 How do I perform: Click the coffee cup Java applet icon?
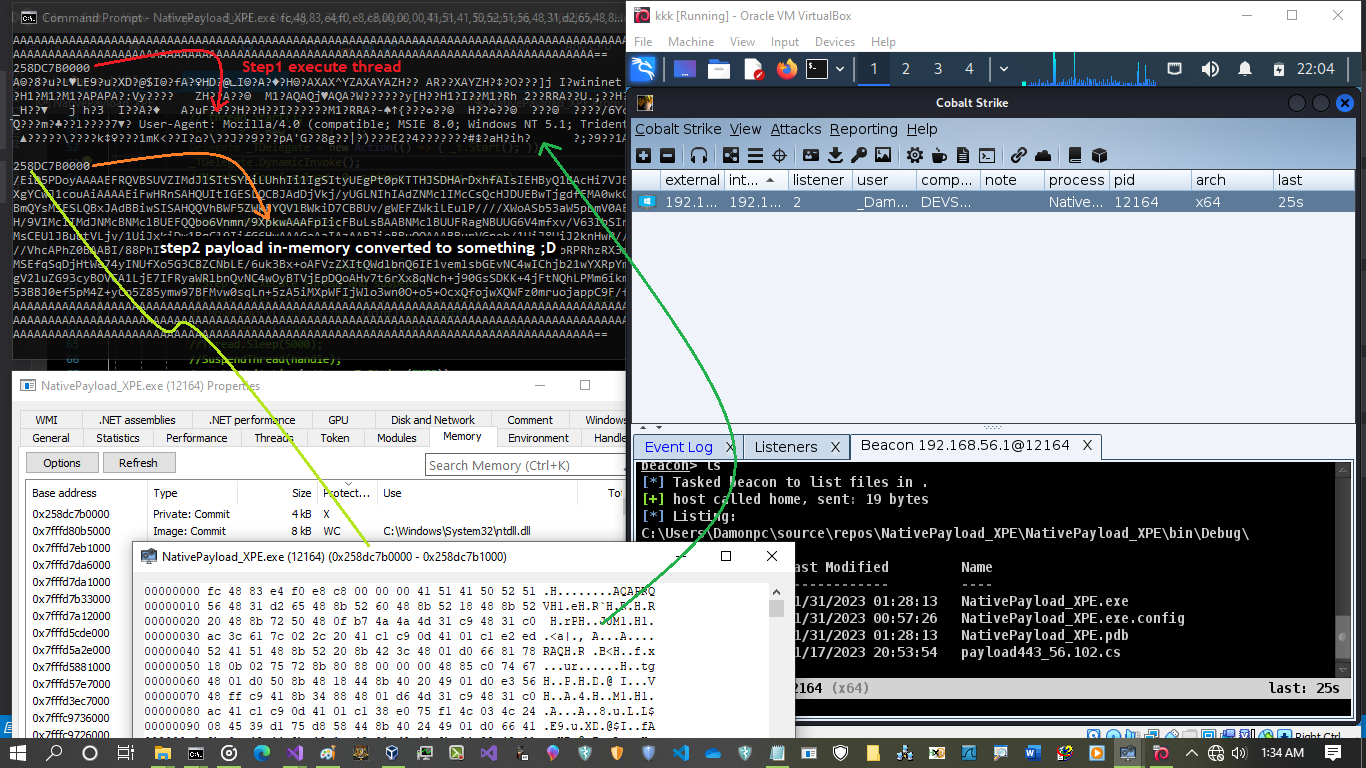pos(939,155)
